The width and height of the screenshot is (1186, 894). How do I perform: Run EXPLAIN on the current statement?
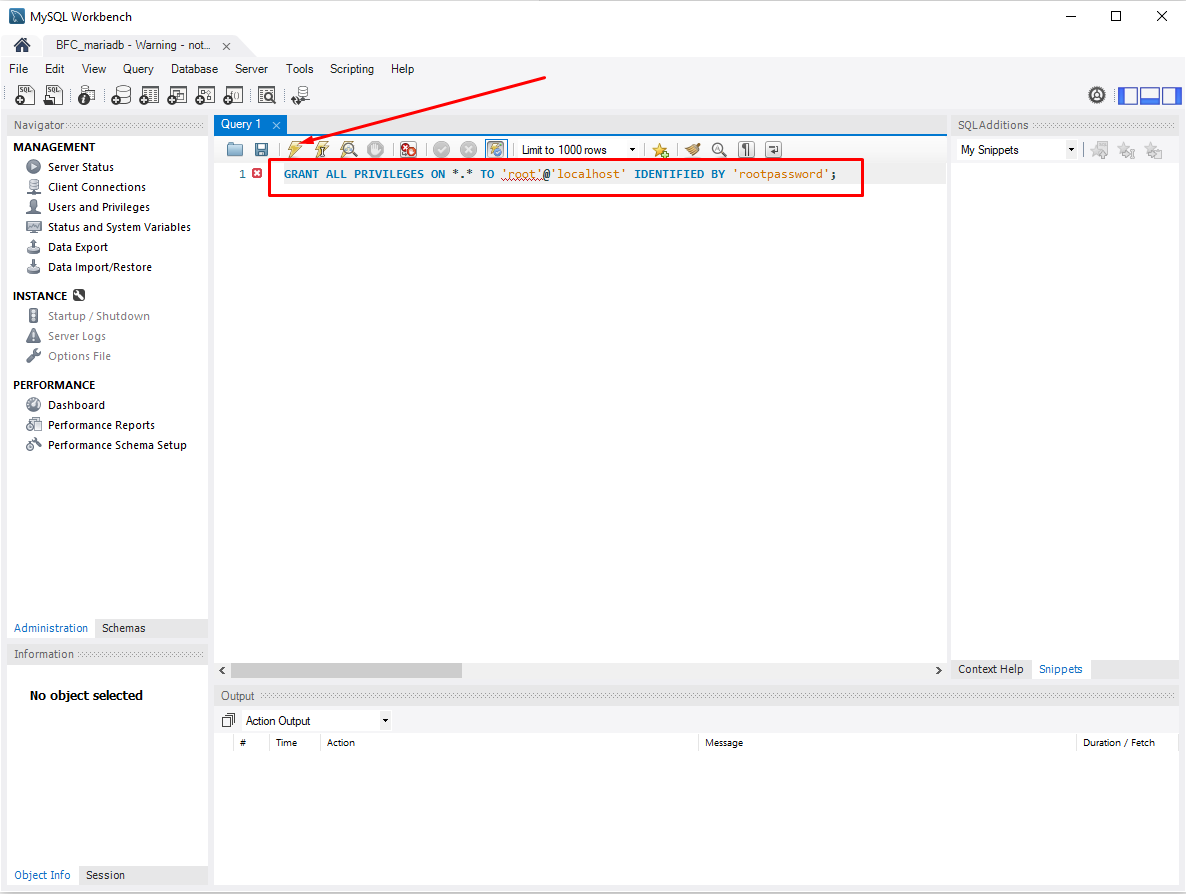[349, 150]
